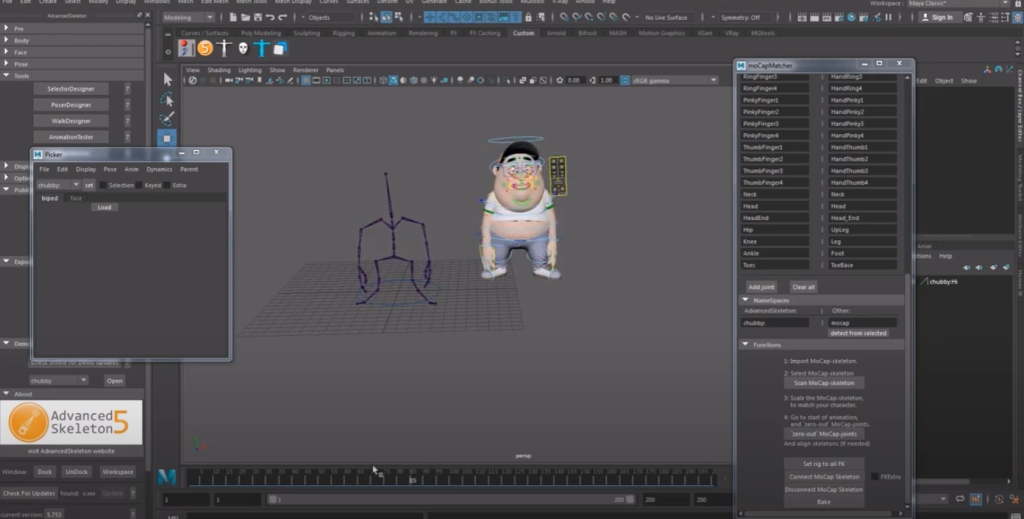Image resolution: width=1024 pixels, height=519 pixels.
Task: Collapse the Functions section in moCapMatcher
Action: point(745,345)
